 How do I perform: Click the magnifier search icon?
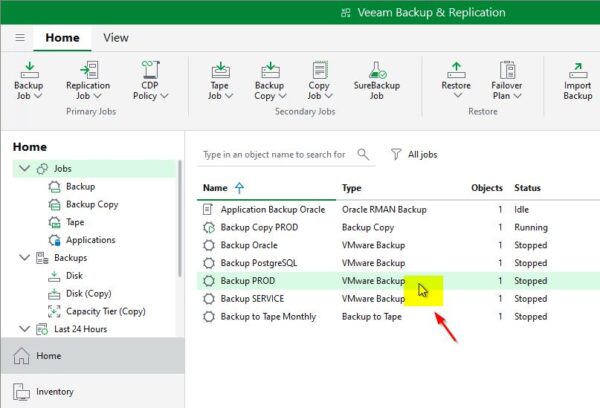coord(363,154)
